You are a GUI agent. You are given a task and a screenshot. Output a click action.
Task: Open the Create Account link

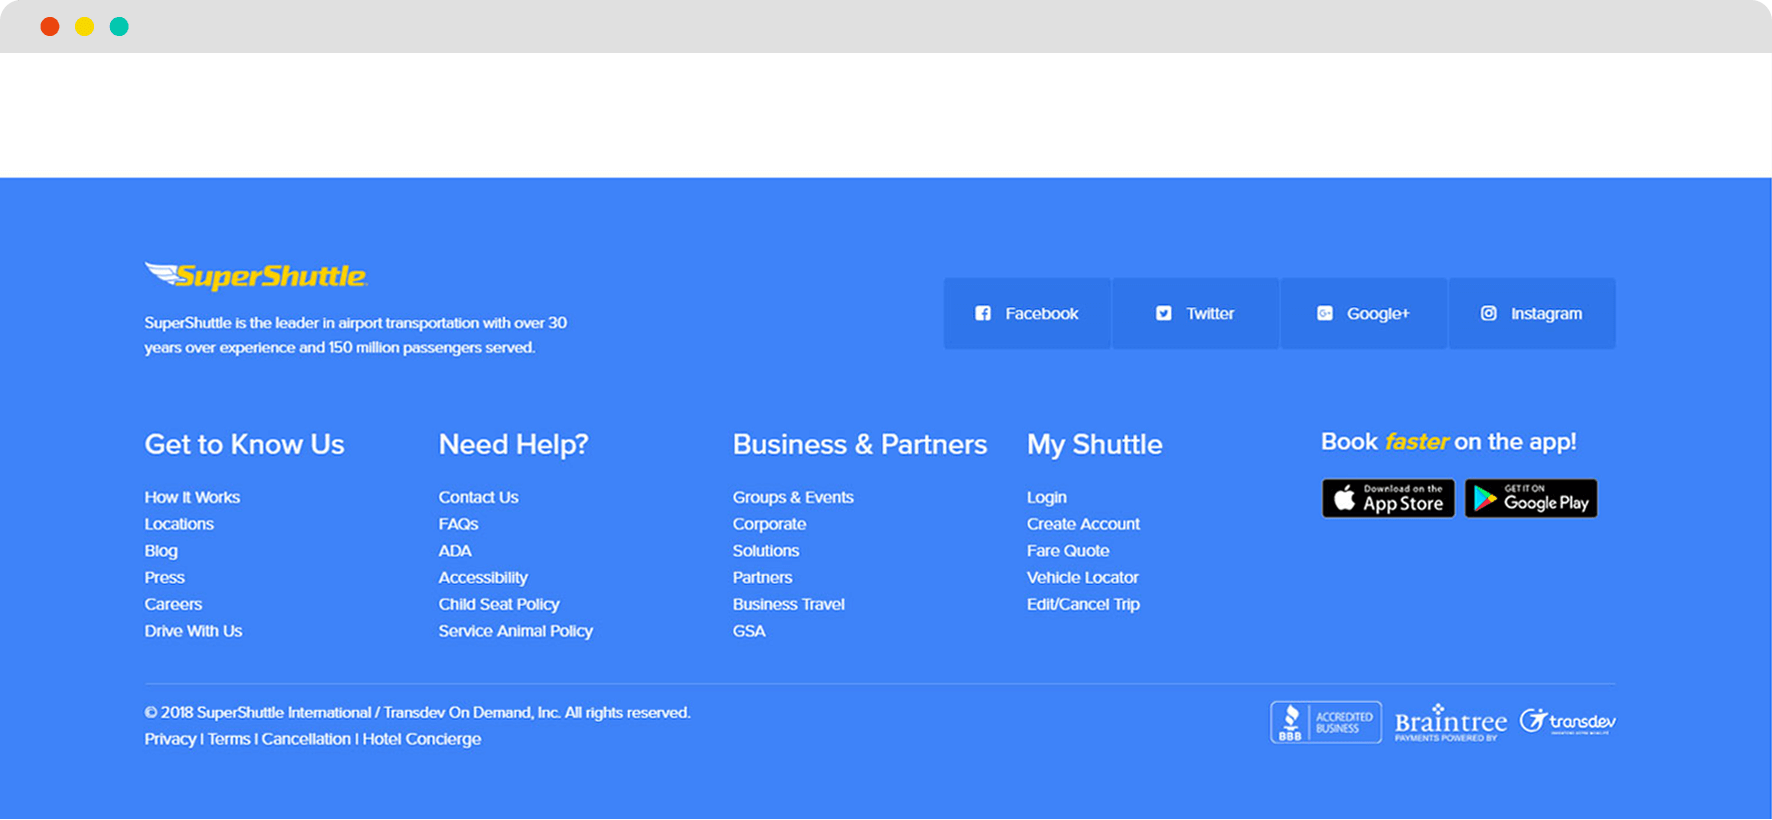(1083, 524)
